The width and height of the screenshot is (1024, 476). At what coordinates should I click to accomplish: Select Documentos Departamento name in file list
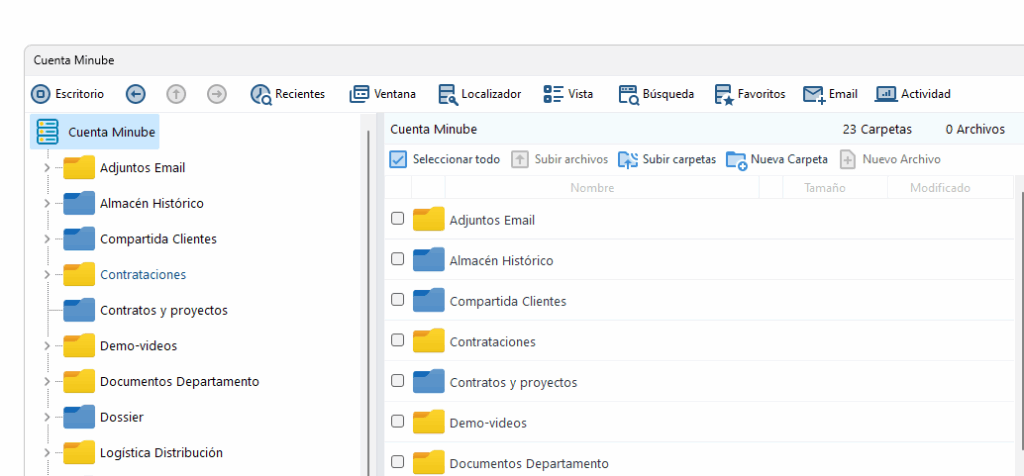pos(529,464)
